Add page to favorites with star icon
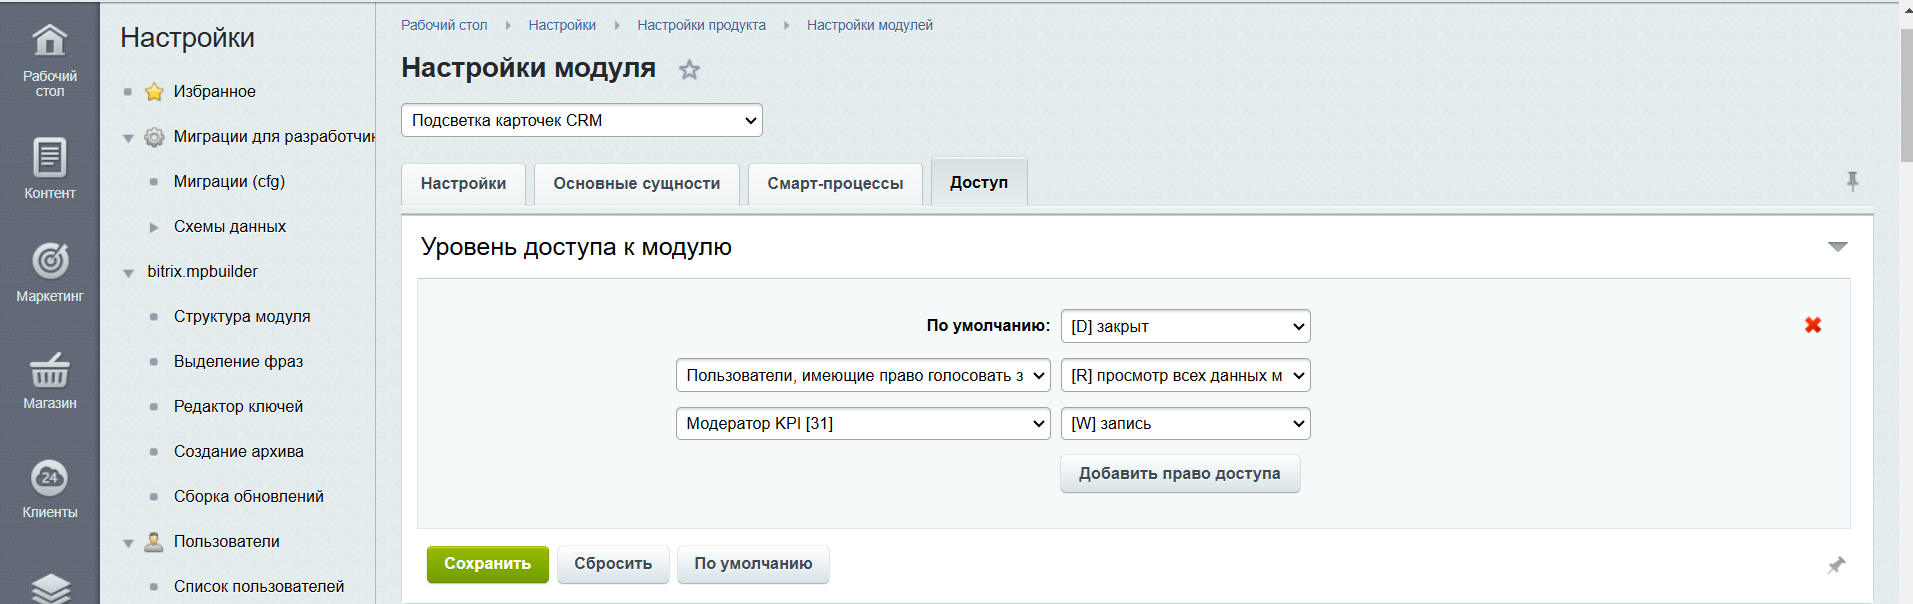The image size is (1913, 604). [x=689, y=70]
